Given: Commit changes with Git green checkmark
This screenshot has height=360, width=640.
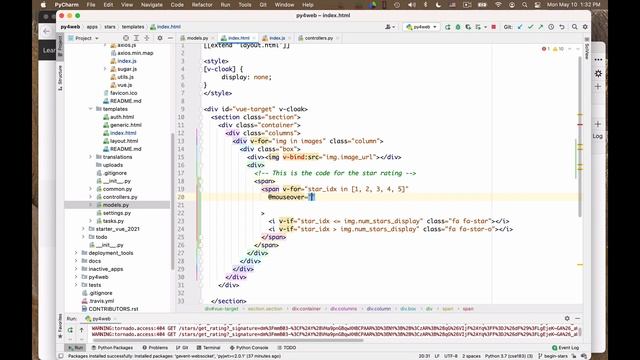Looking at the screenshot, I should (530, 27).
